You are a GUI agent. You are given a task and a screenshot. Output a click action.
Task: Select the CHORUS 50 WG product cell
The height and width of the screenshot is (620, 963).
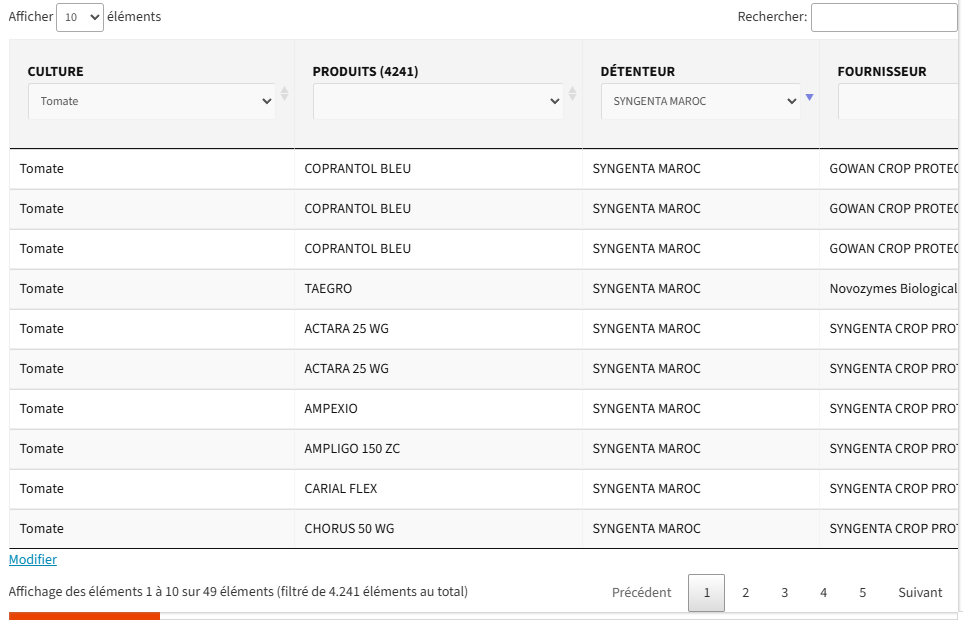[x=438, y=529]
